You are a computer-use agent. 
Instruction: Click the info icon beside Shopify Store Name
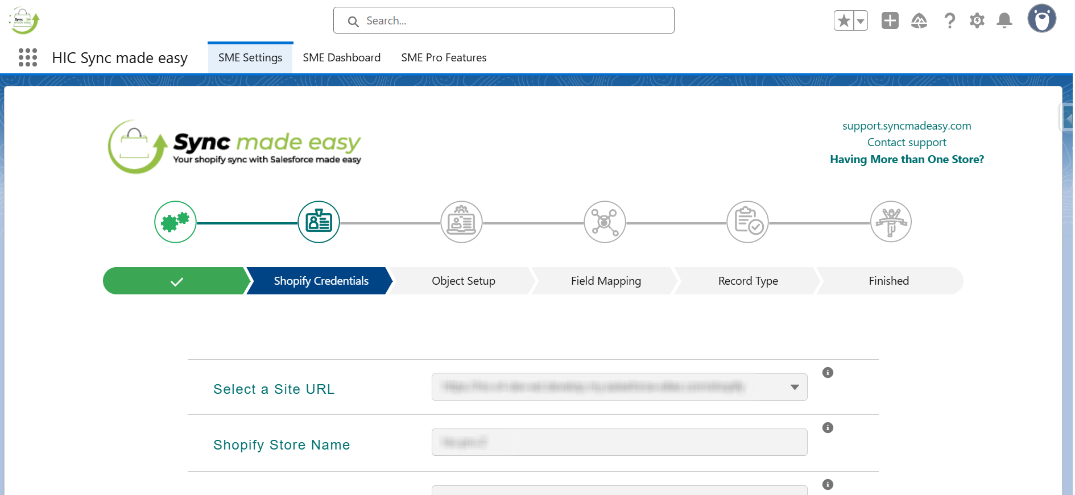[x=828, y=428]
